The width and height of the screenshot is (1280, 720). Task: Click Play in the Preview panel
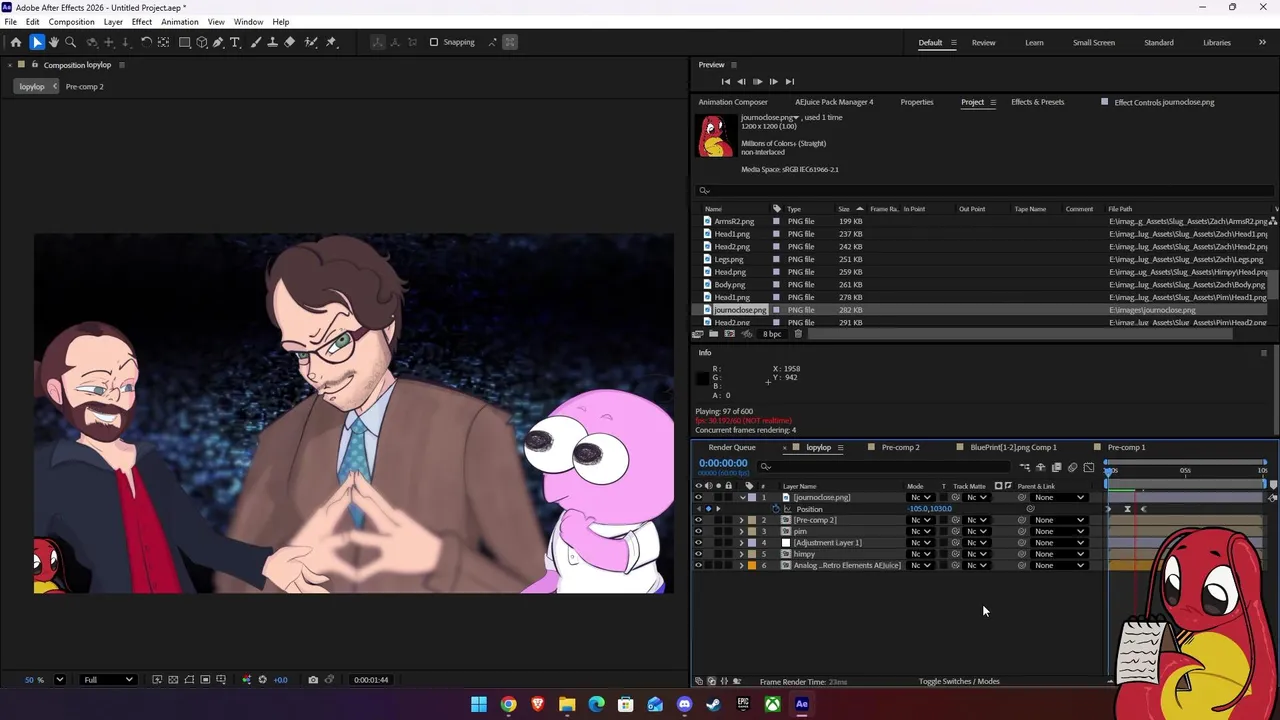click(x=757, y=81)
